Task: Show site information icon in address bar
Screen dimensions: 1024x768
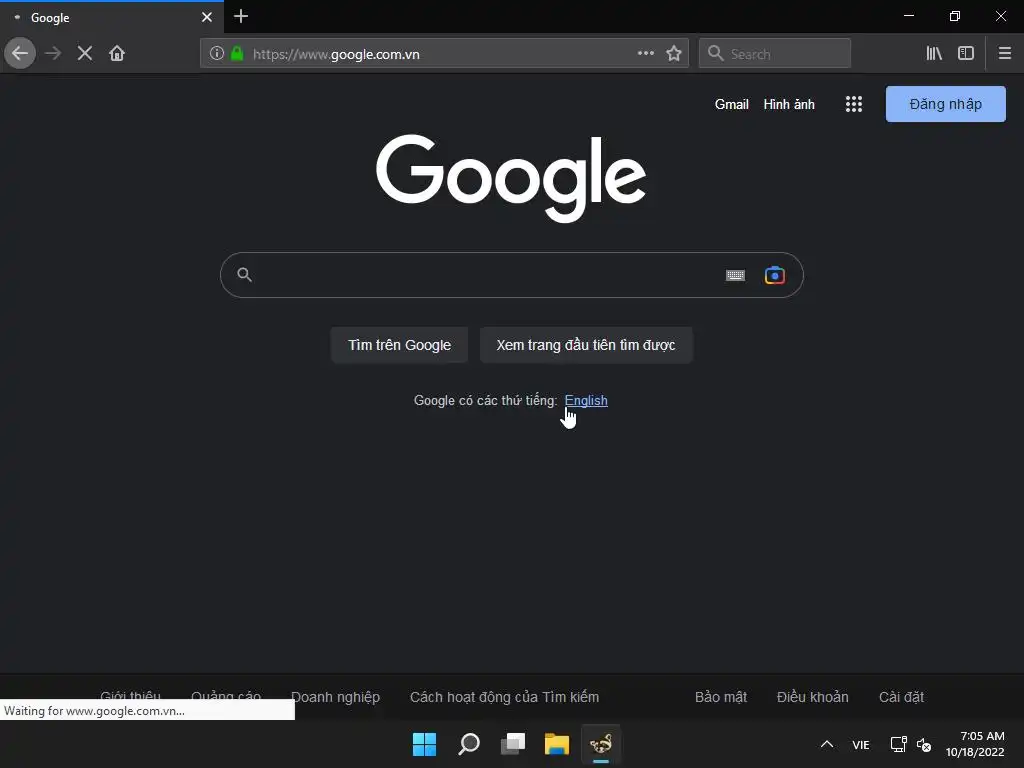Action: [217, 54]
